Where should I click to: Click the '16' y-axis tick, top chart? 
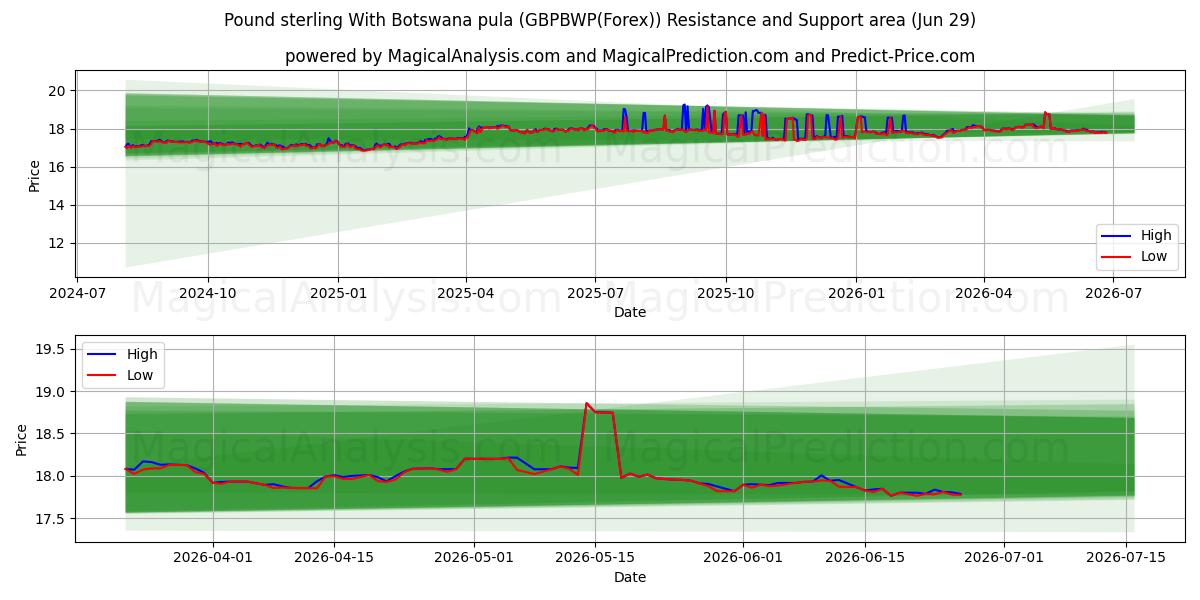click(x=58, y=167)
